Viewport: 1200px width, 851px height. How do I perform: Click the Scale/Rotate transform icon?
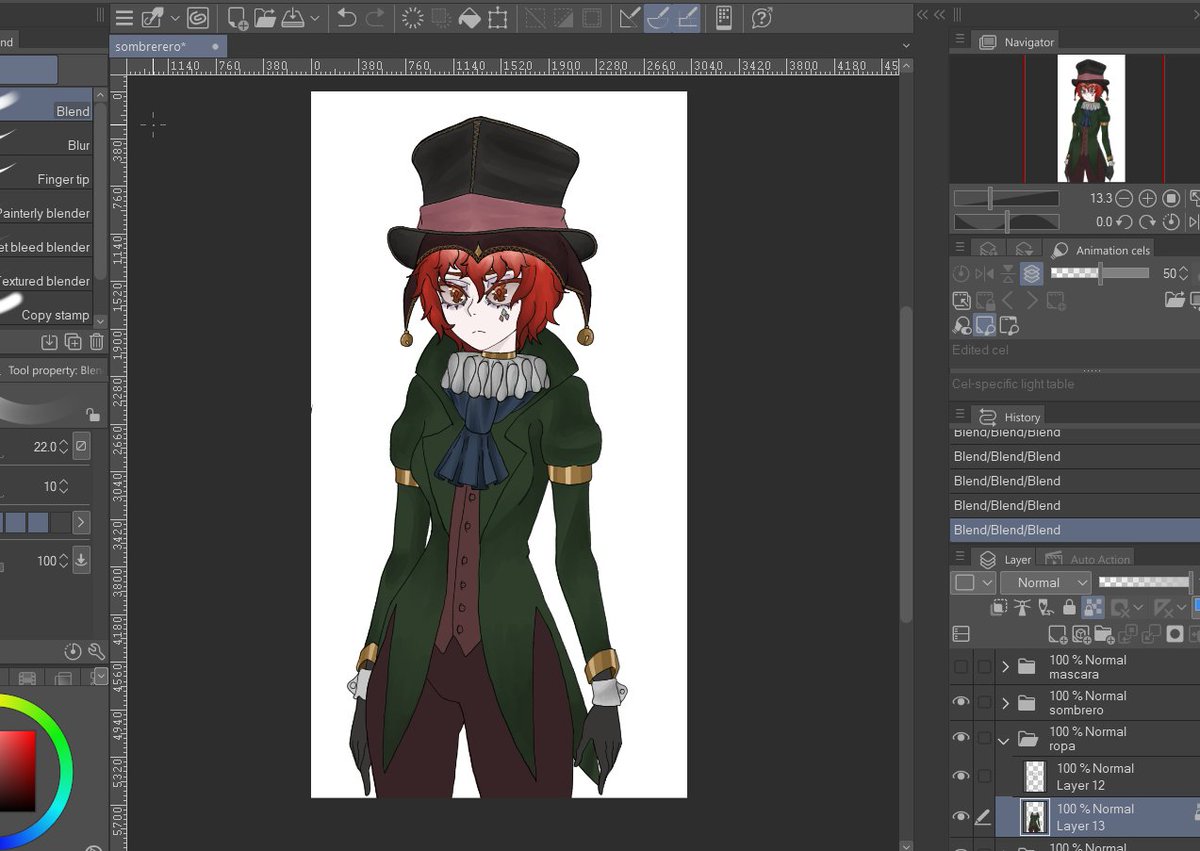pos(497,18)
